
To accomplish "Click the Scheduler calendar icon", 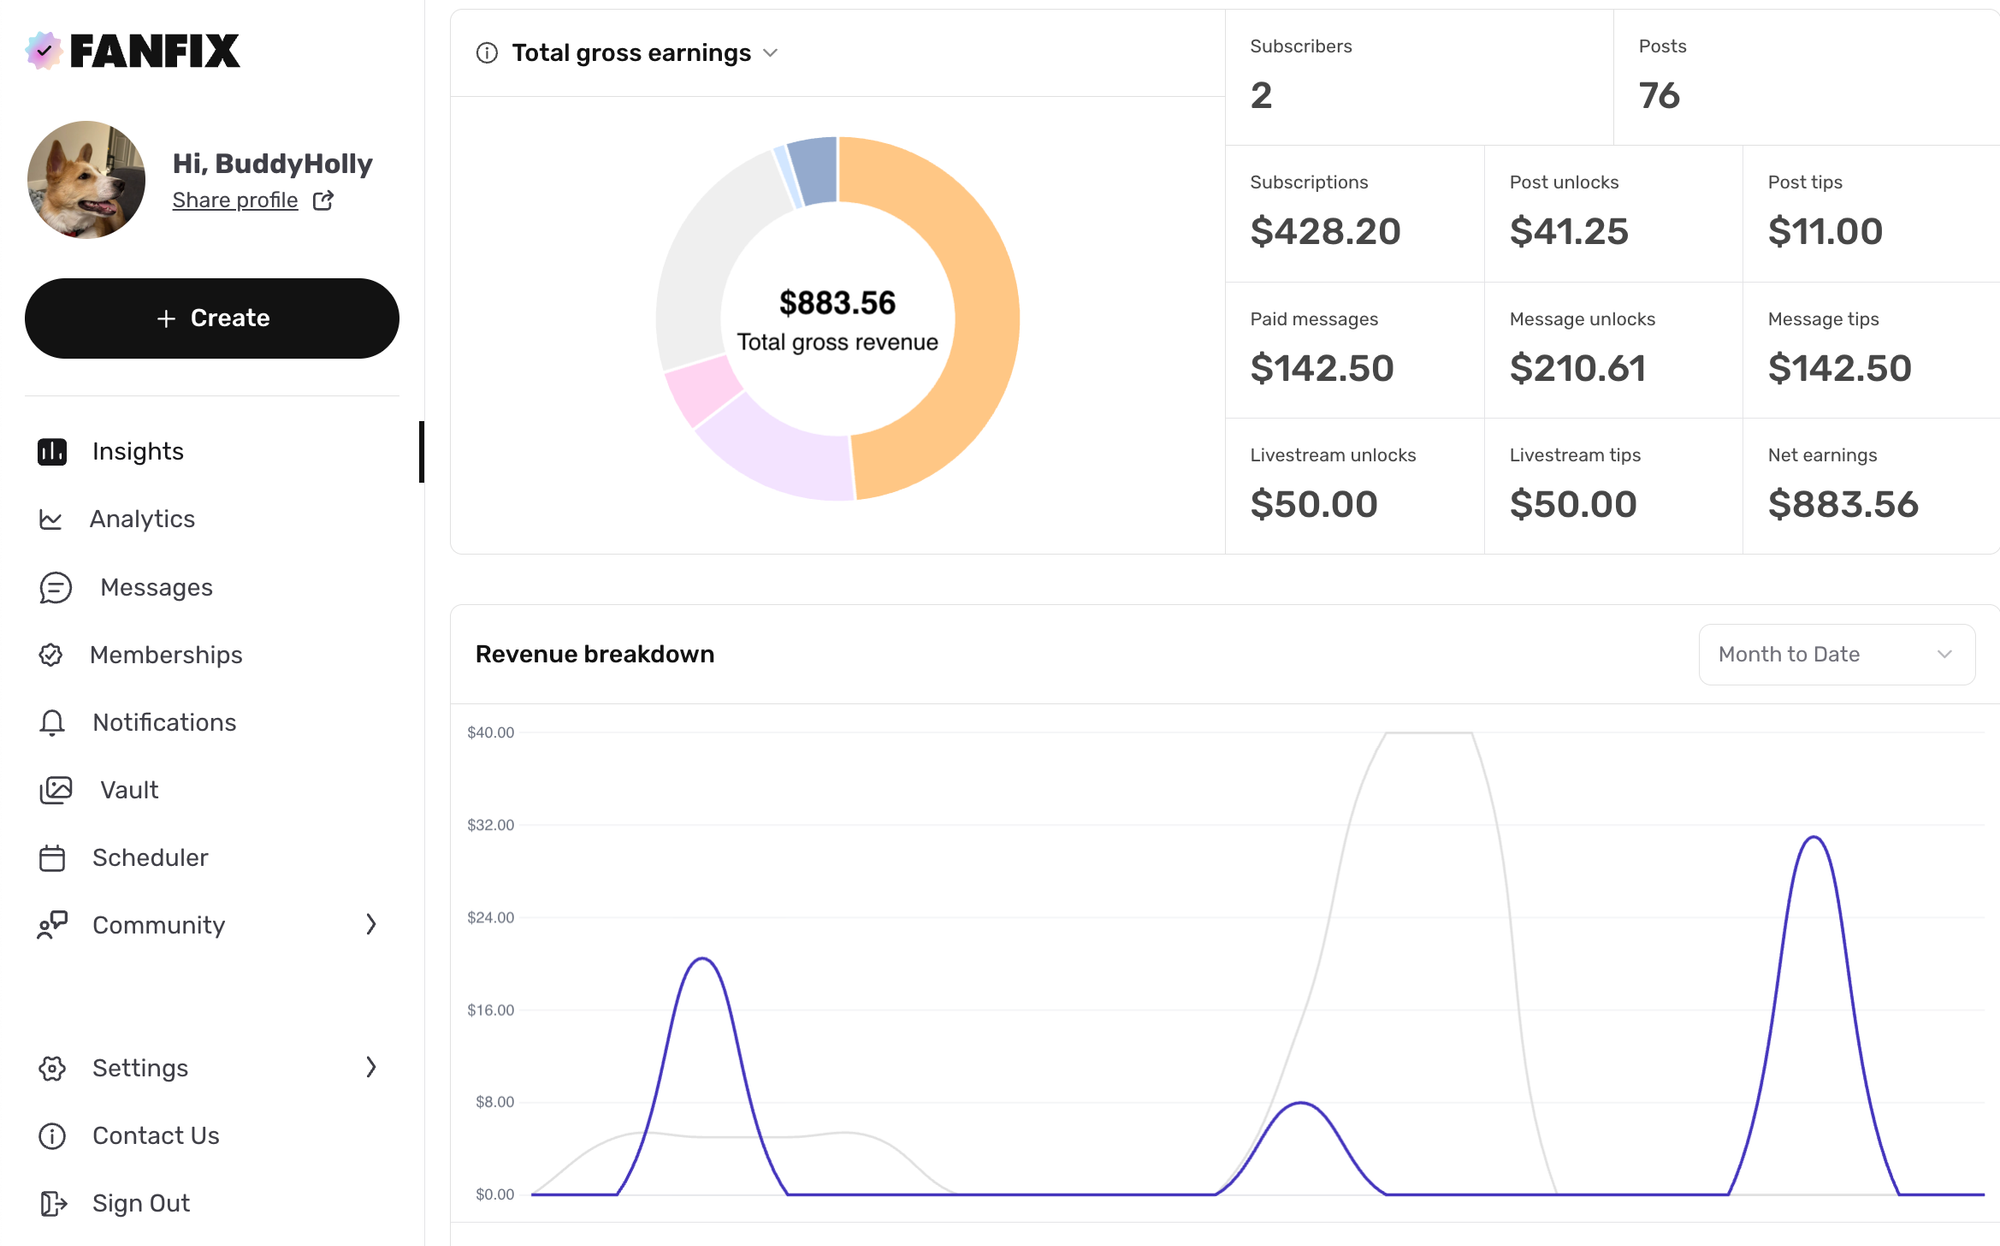I will click(x=52, y=858).
